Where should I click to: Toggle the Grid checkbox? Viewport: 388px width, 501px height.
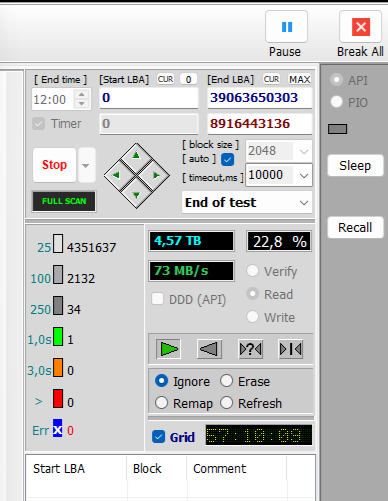158,437
